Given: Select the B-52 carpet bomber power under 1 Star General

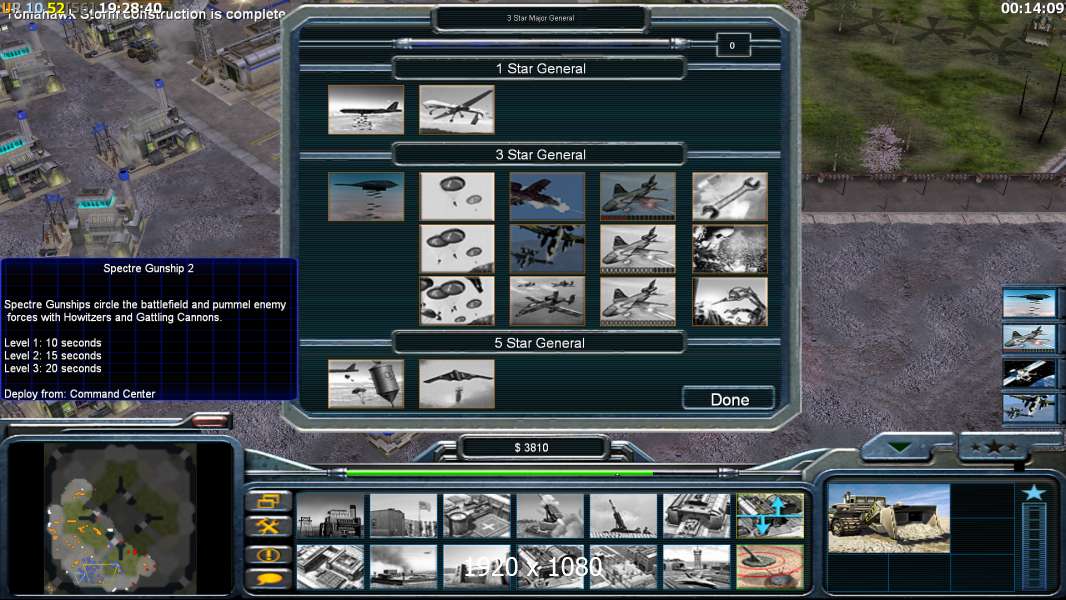Looking at the screenshot, I should [x=366, y=109].
